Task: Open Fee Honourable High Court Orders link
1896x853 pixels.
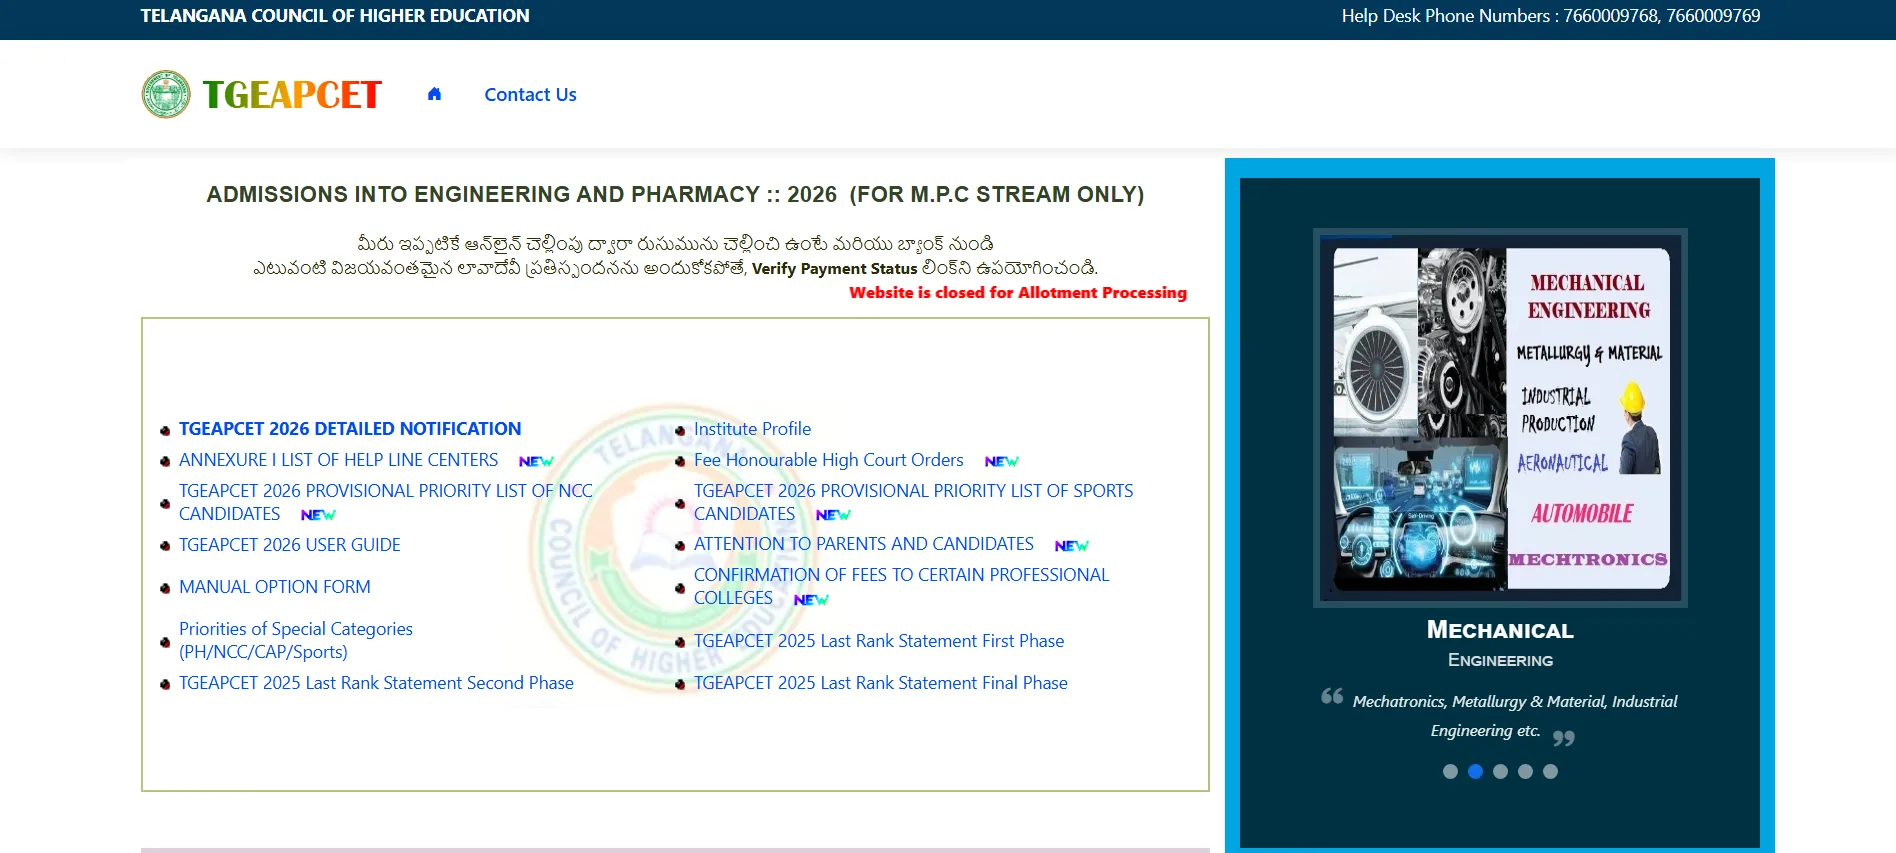Action: 829,460
